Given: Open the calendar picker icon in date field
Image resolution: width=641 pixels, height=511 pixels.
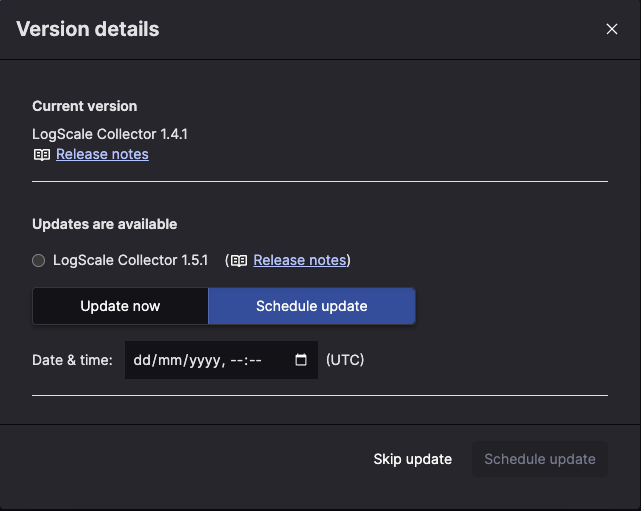Looking at the screenshot, I should pyautogui.click(x=301, y=360).
